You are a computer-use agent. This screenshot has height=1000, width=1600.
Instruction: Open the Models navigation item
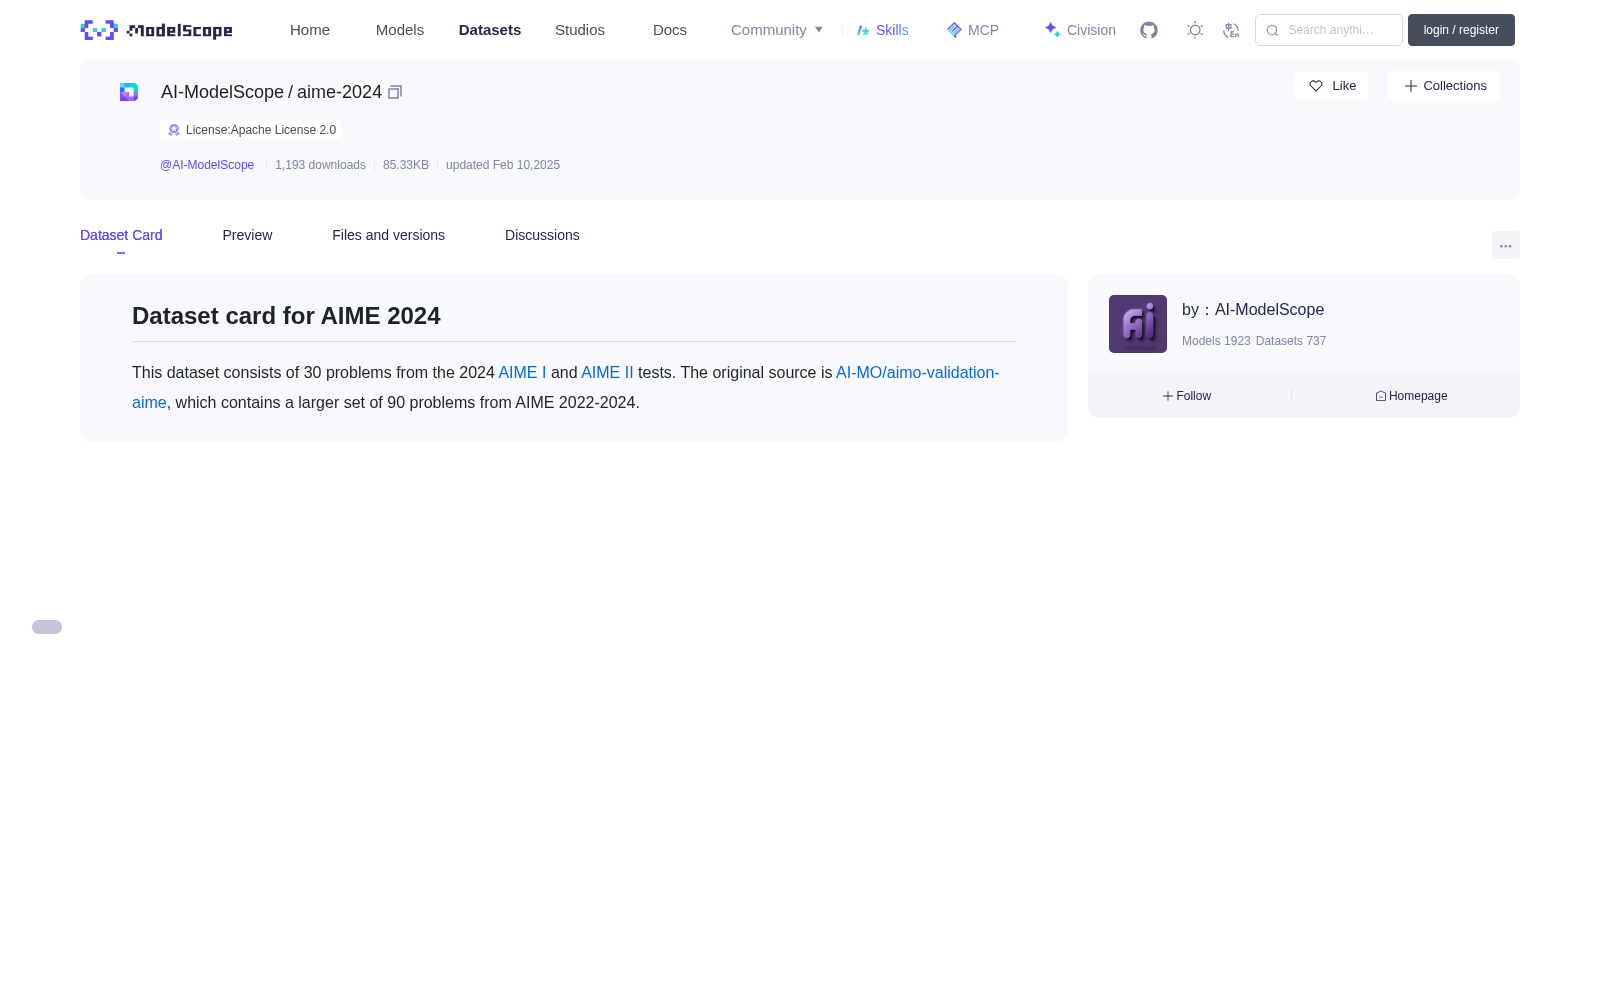click(x=400, y=30)
